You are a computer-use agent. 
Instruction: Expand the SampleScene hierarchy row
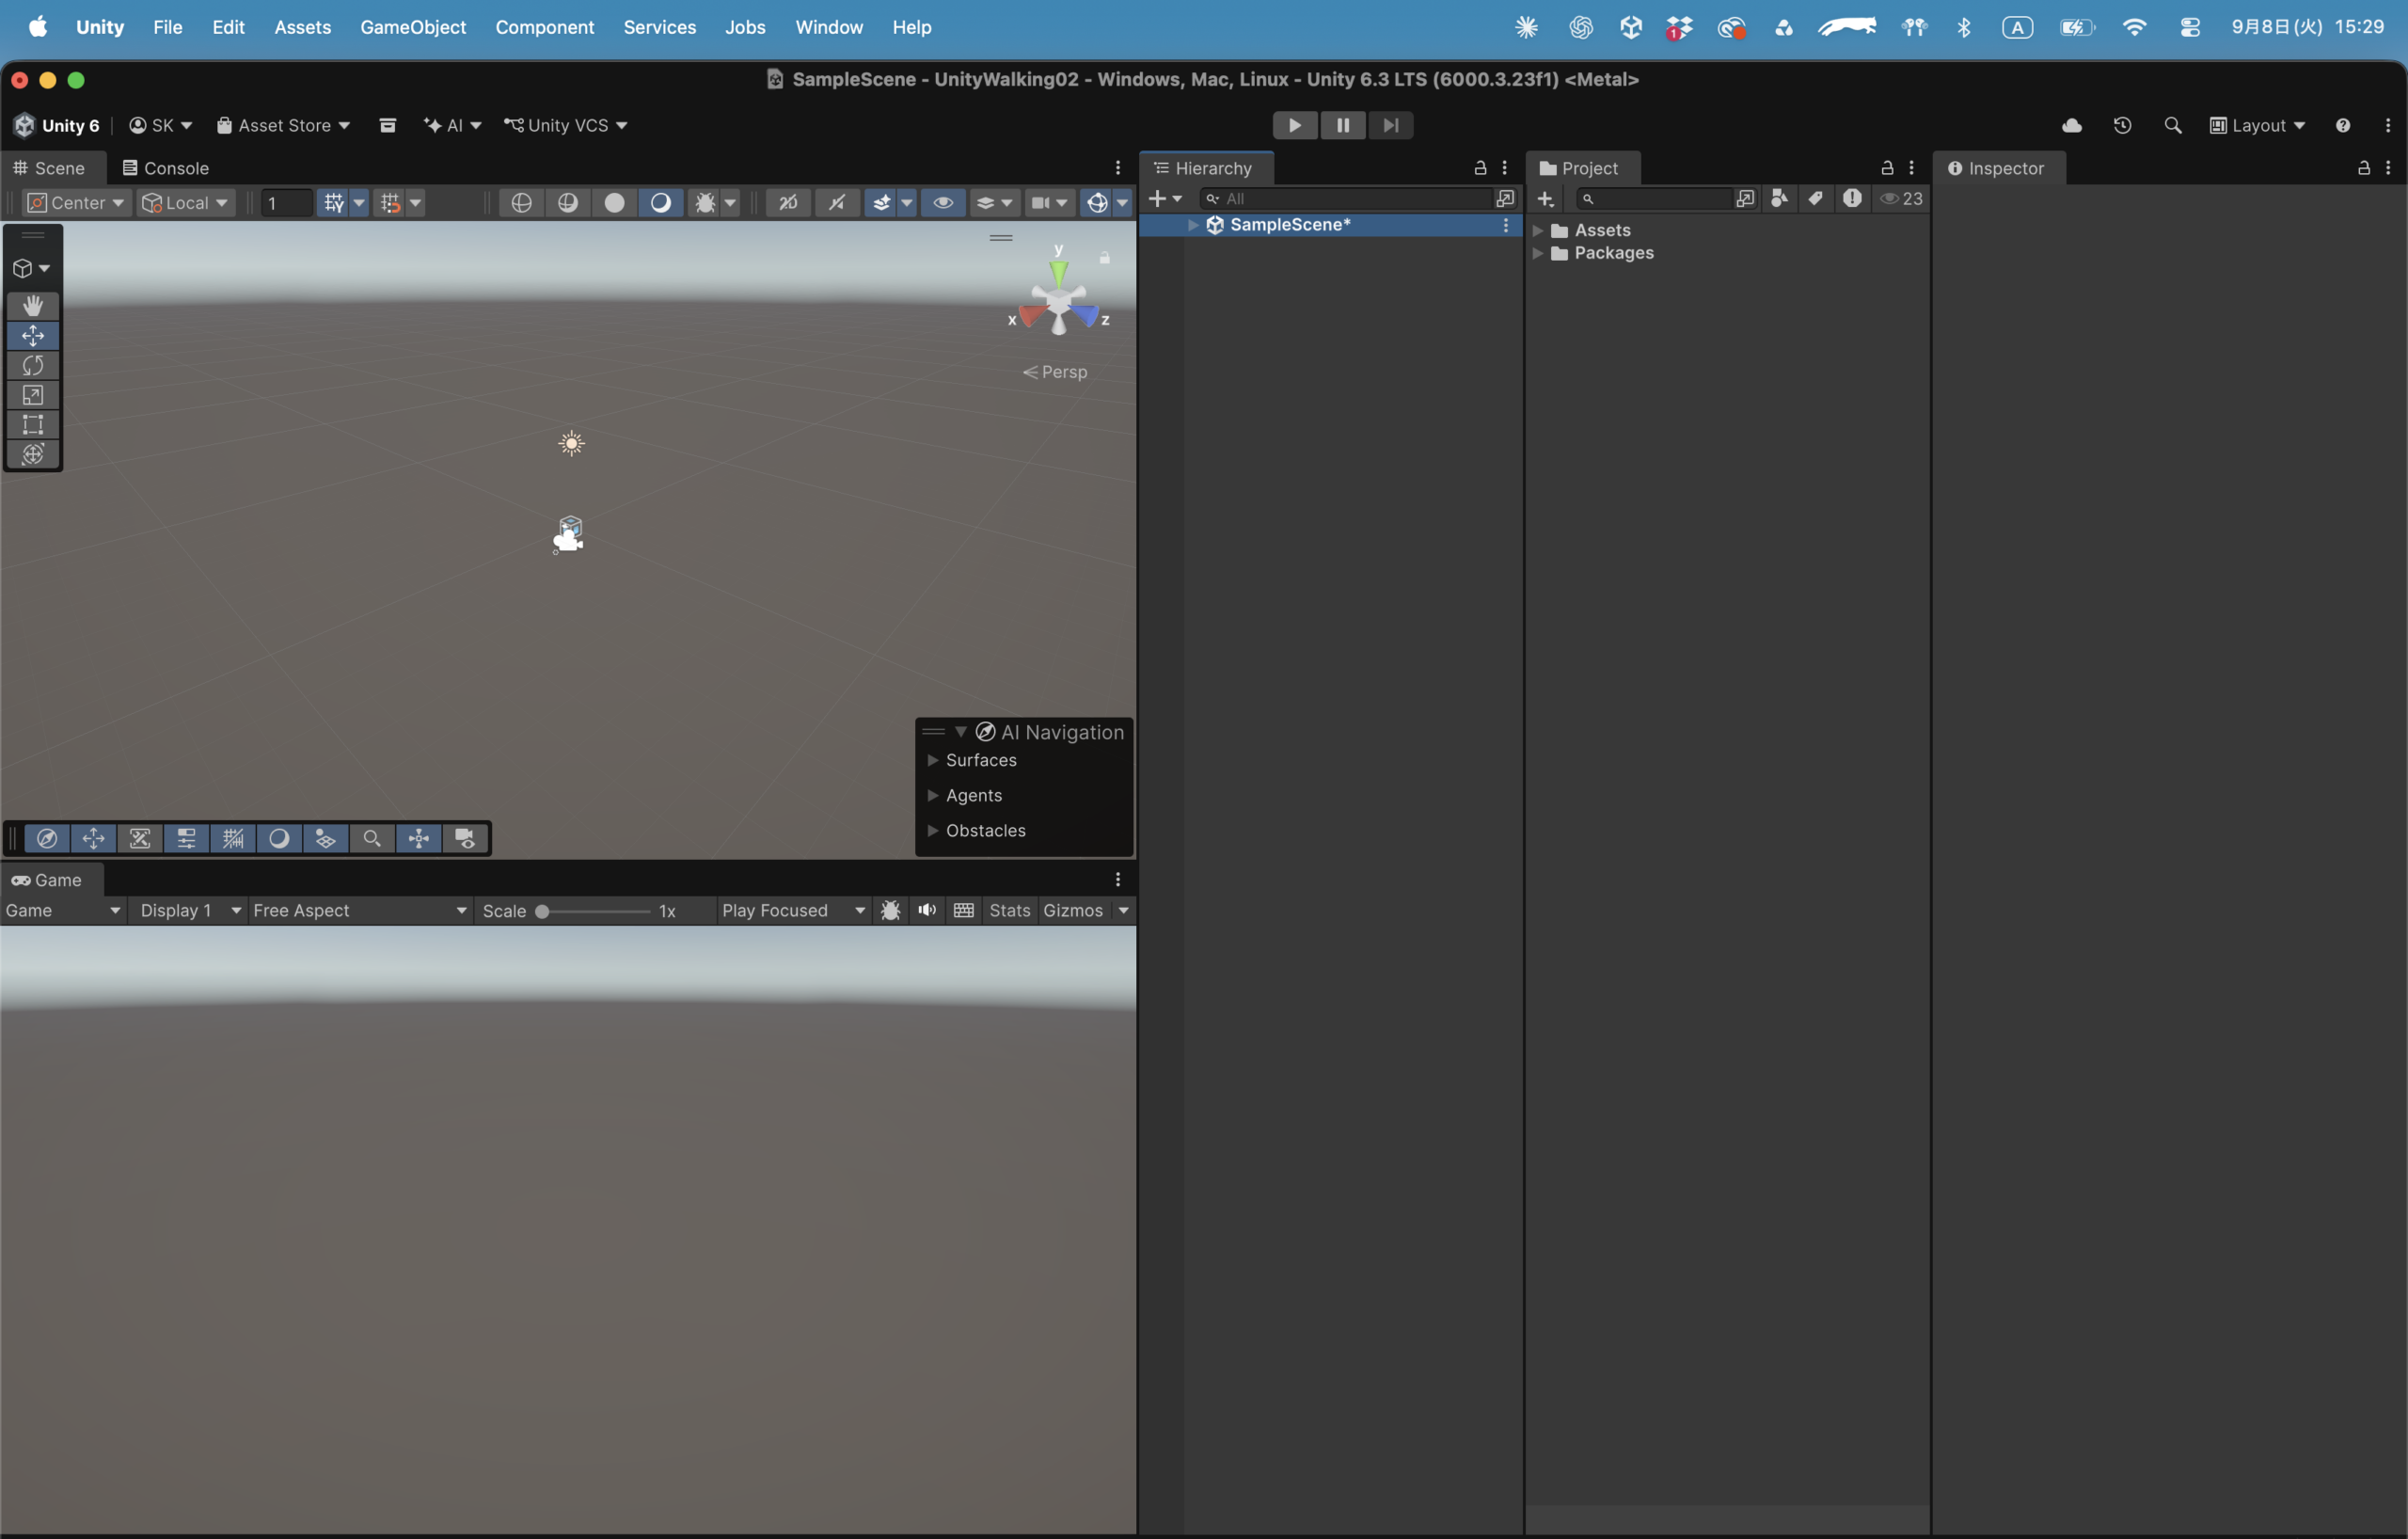tap(1193, 225)
